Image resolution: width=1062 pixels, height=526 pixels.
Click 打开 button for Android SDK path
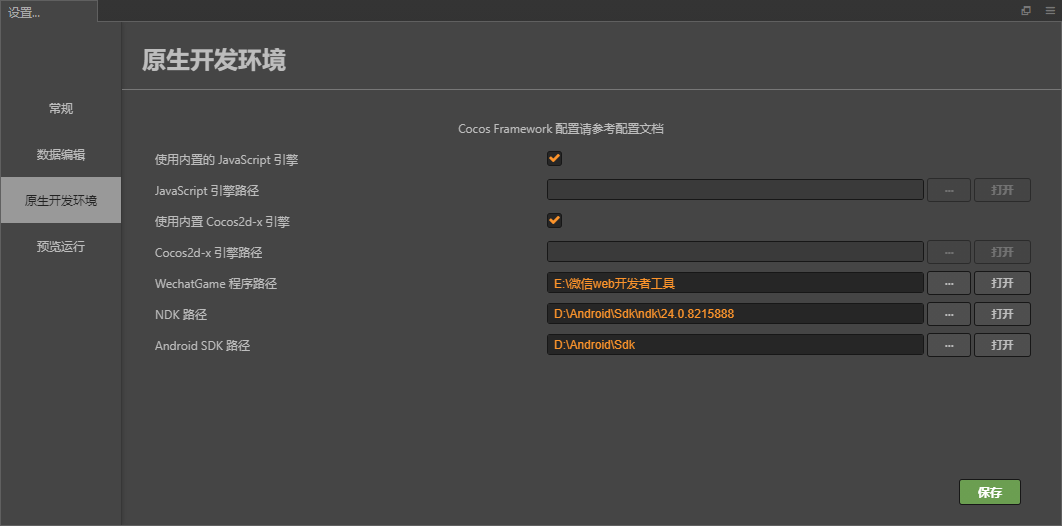tap(1002, 345)
